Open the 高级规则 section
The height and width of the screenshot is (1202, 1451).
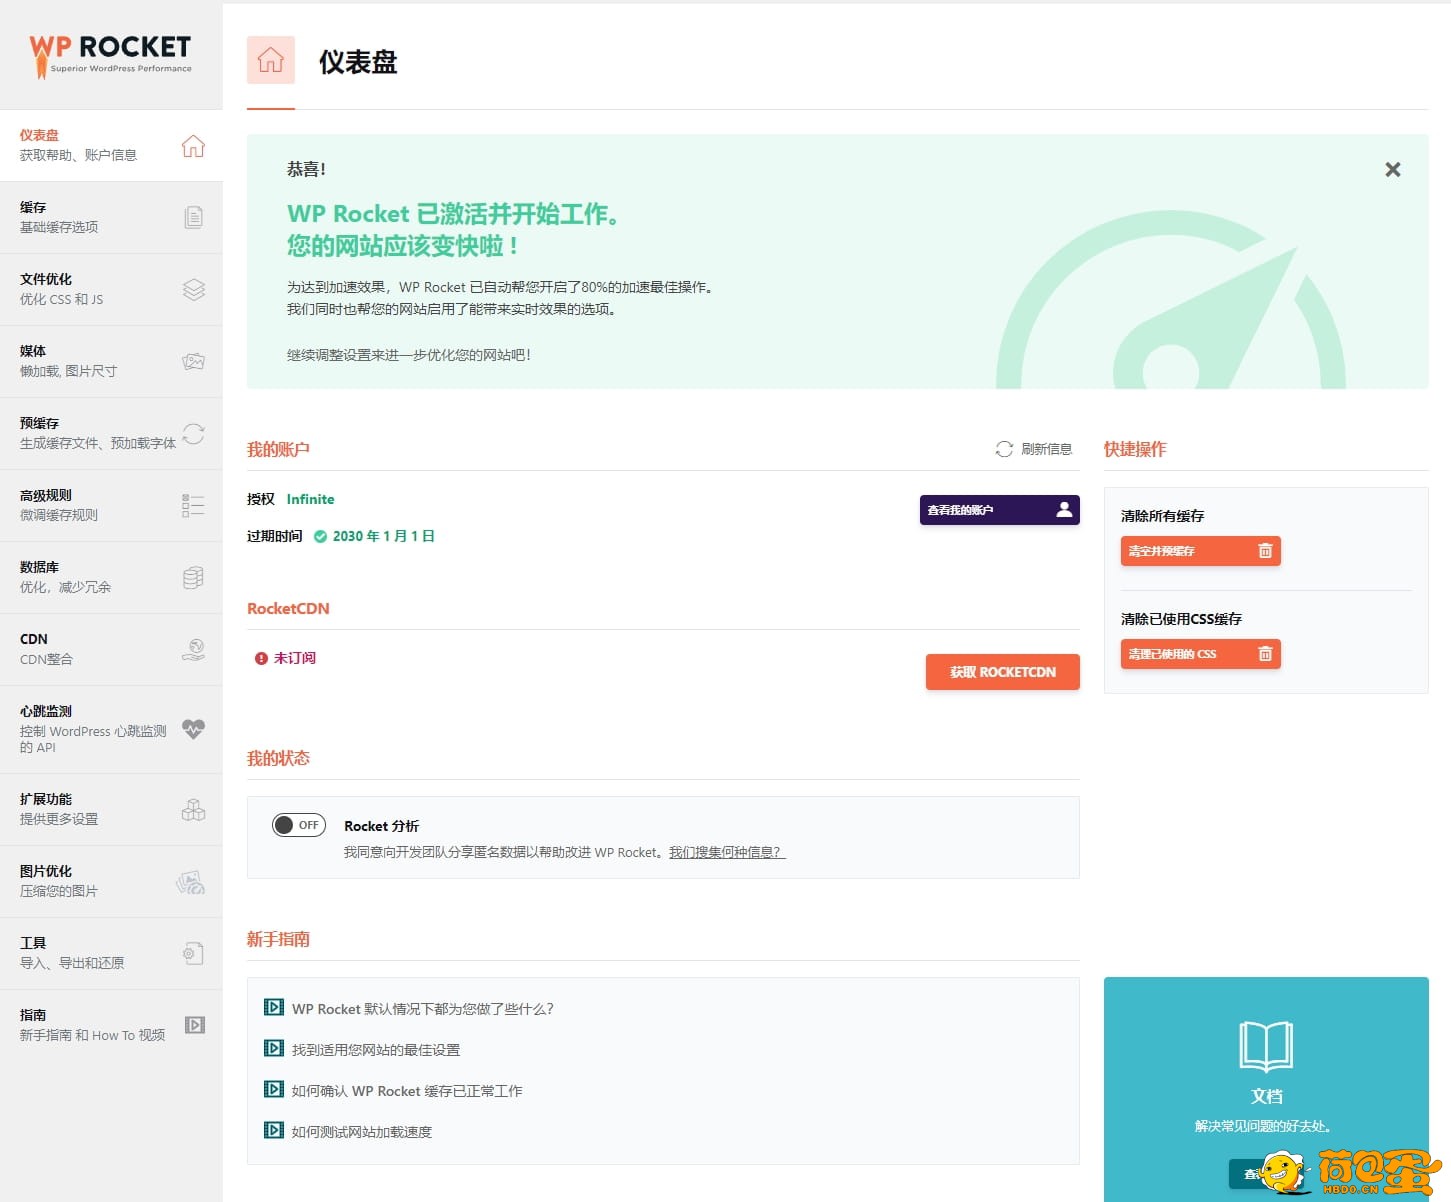coord(111,505)
